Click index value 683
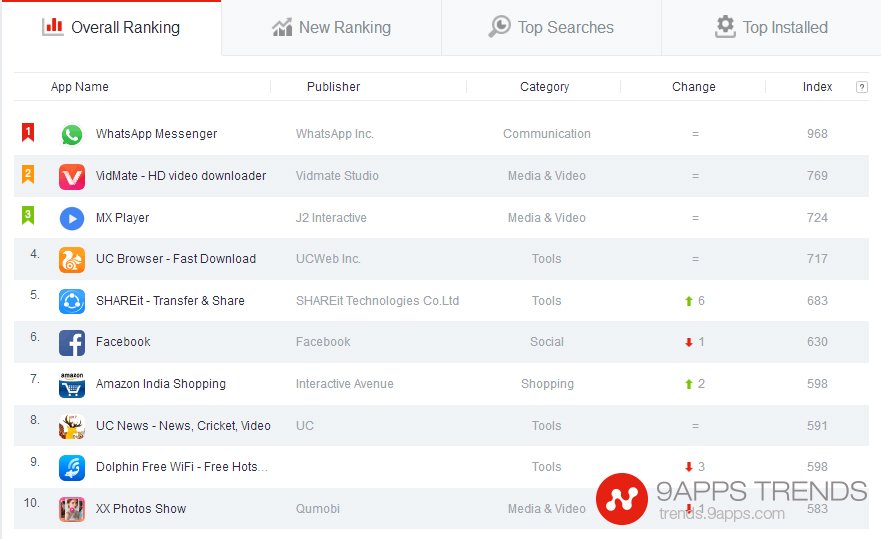The width and height of the screenshot is (881, 539). tap(818, 301)
